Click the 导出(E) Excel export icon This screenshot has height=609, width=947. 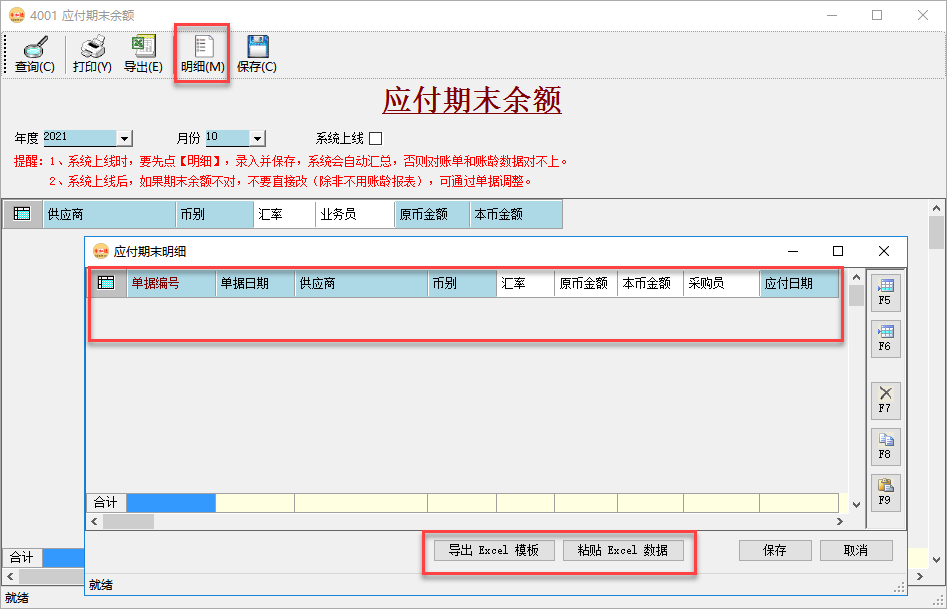(x=143, y=46)
